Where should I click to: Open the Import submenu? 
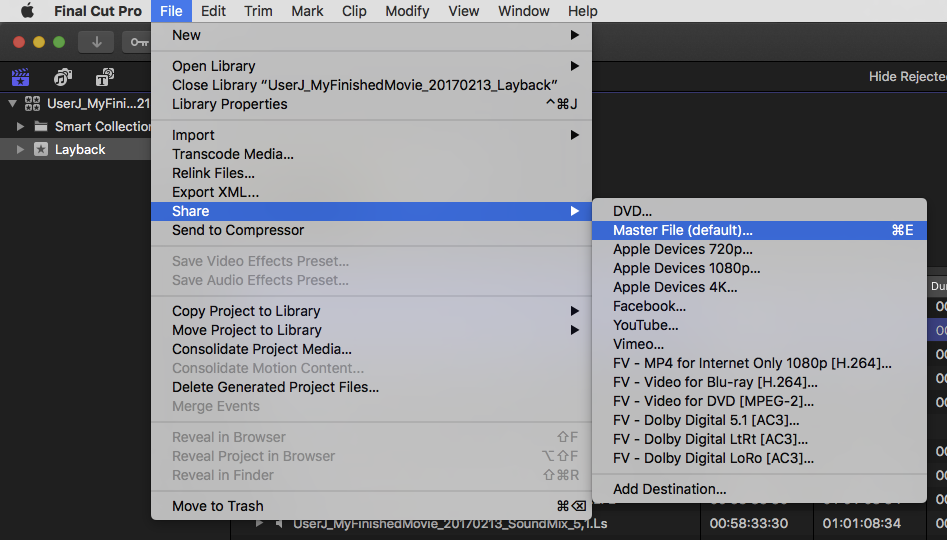pos(371,135)
